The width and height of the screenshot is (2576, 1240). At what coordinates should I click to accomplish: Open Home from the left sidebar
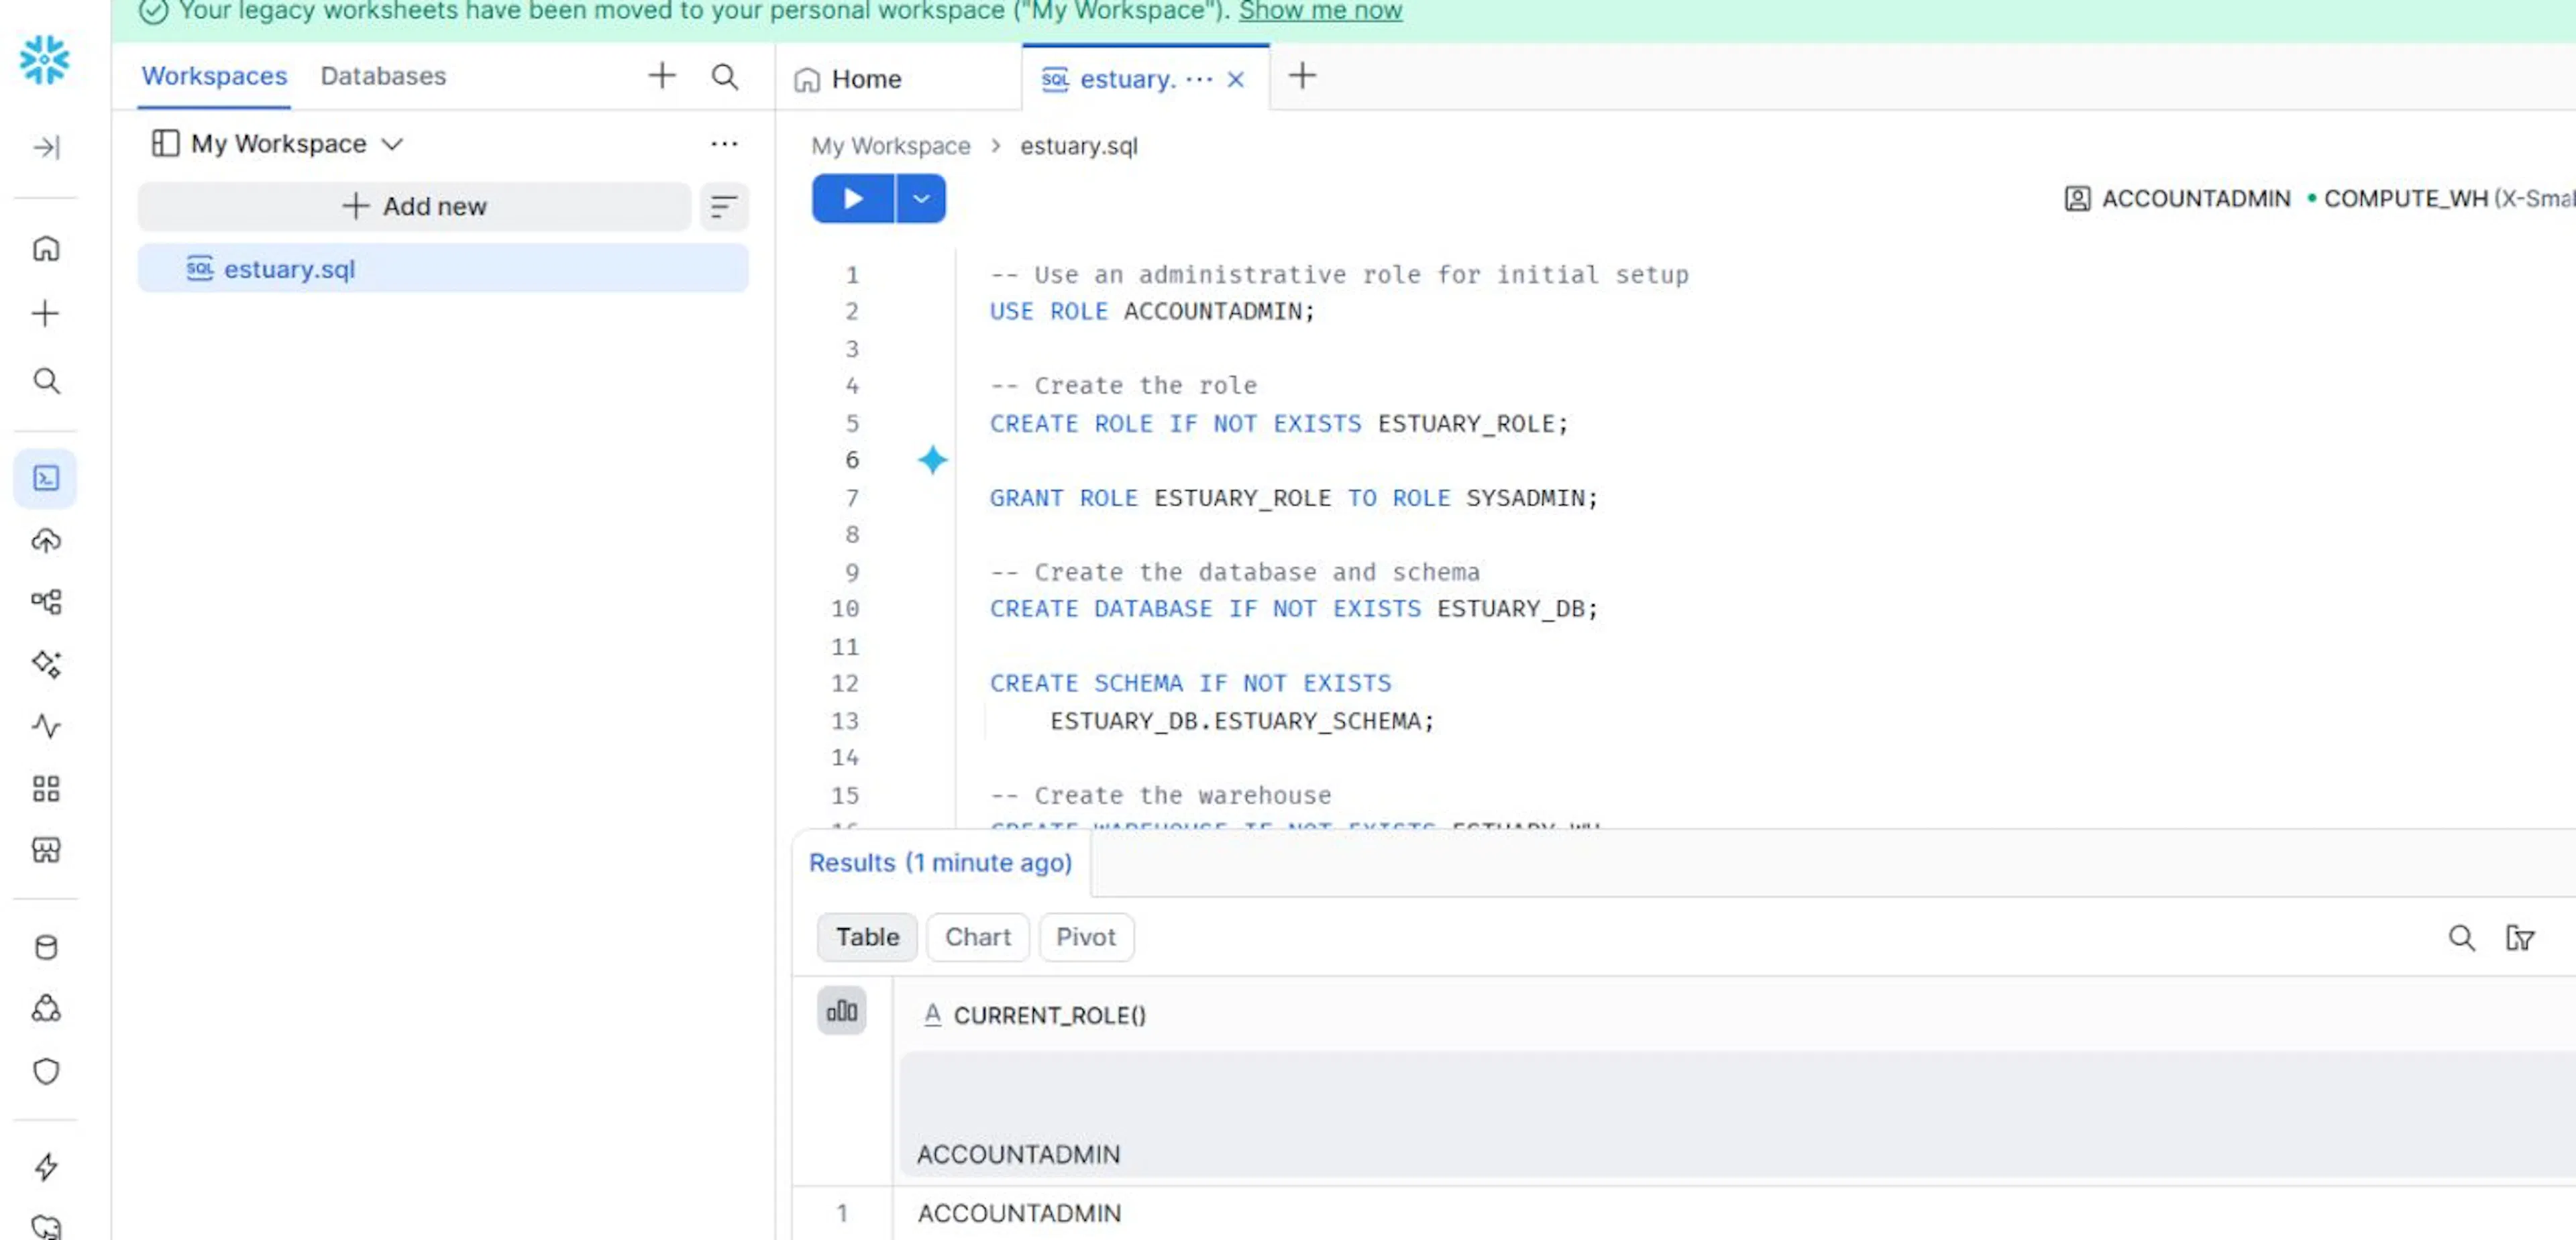46,248
